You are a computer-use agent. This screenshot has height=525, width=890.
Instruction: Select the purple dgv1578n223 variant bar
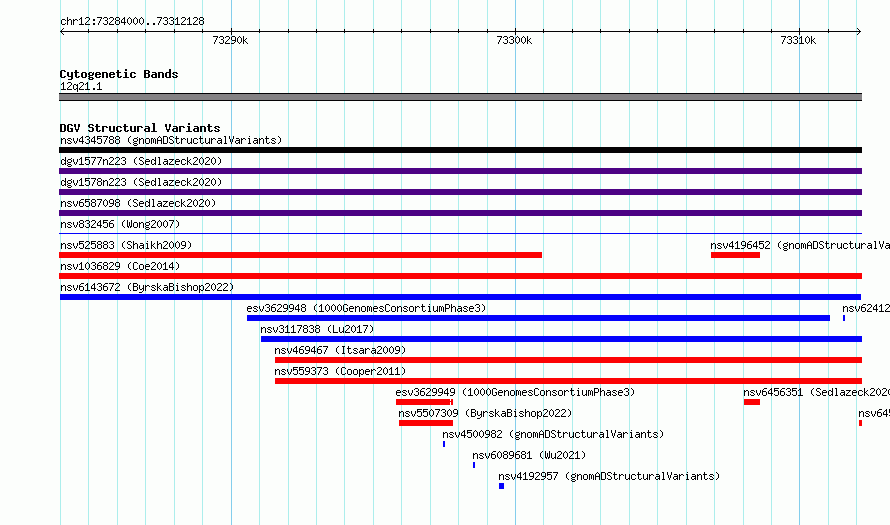(x=460, y=192)
